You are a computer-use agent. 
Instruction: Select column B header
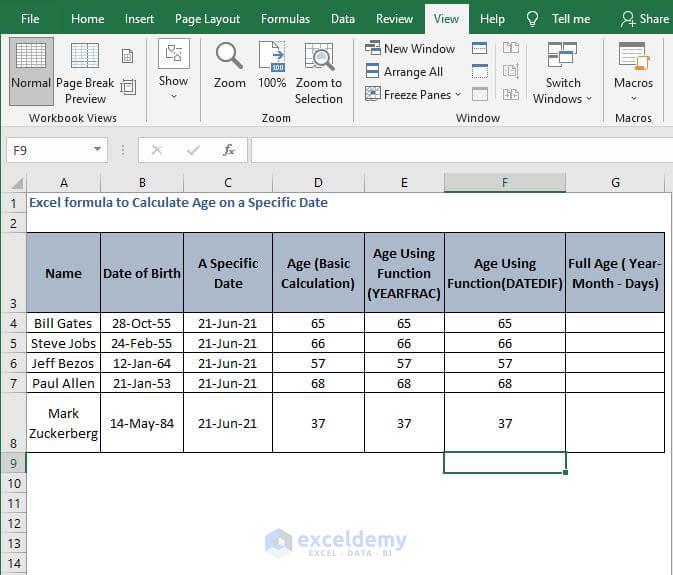pos(142,183)
